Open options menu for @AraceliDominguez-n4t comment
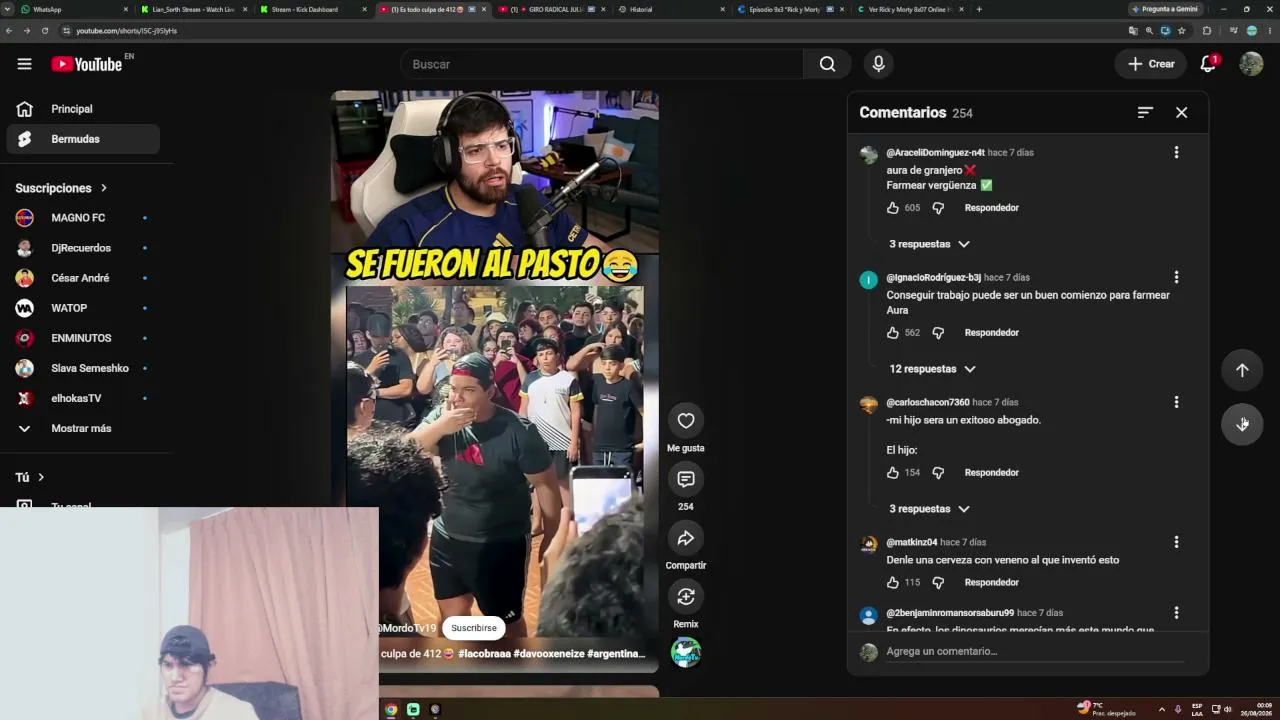Image resolution: width=1280 pixels, height=720 pixels. coord(1176,152)
